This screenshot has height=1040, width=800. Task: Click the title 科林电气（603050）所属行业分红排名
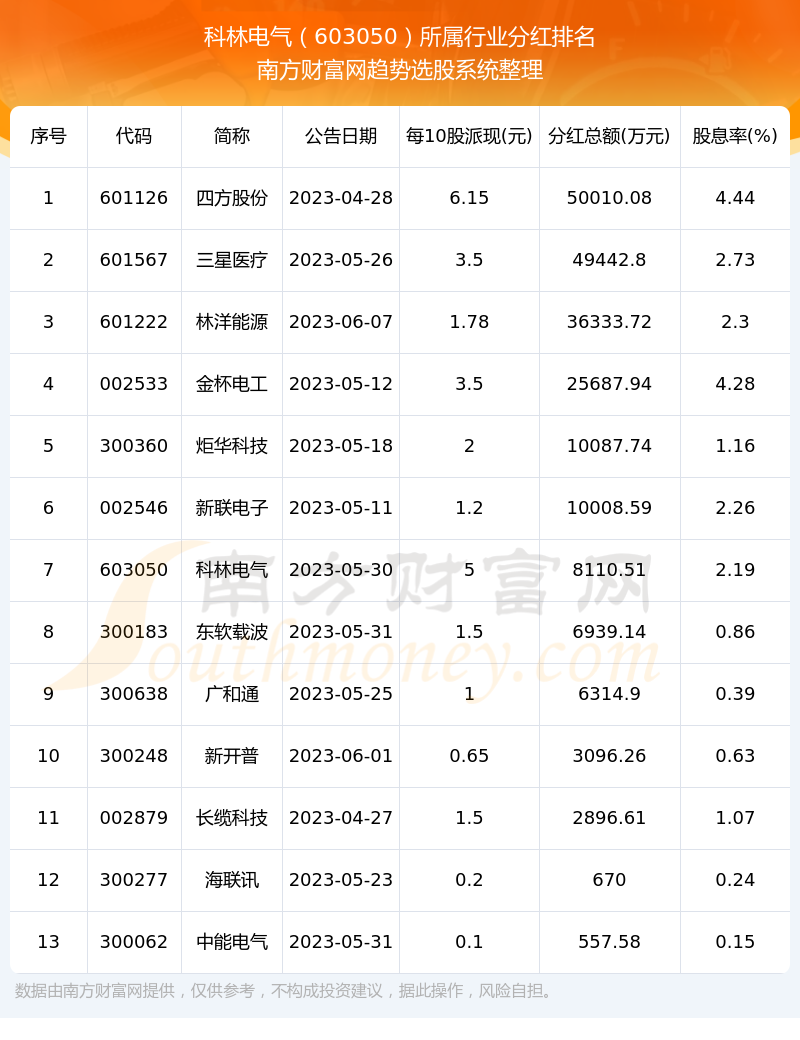tap(400, 37)
